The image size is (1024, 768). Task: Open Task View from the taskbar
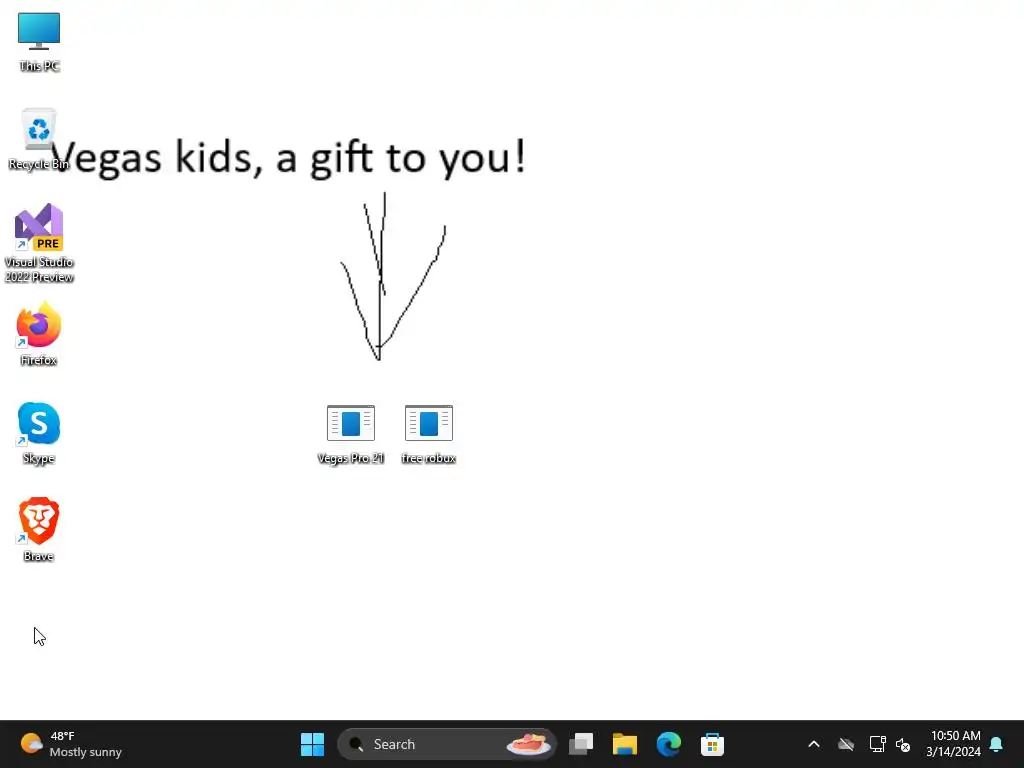point(581,744)
